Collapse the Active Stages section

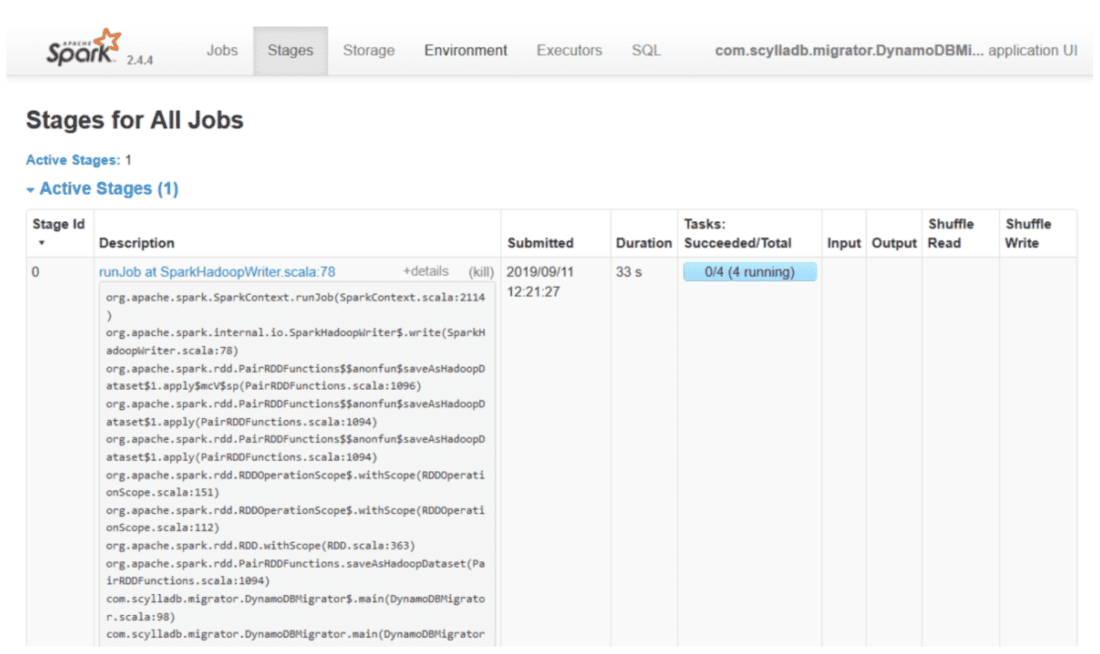point(103,188)
